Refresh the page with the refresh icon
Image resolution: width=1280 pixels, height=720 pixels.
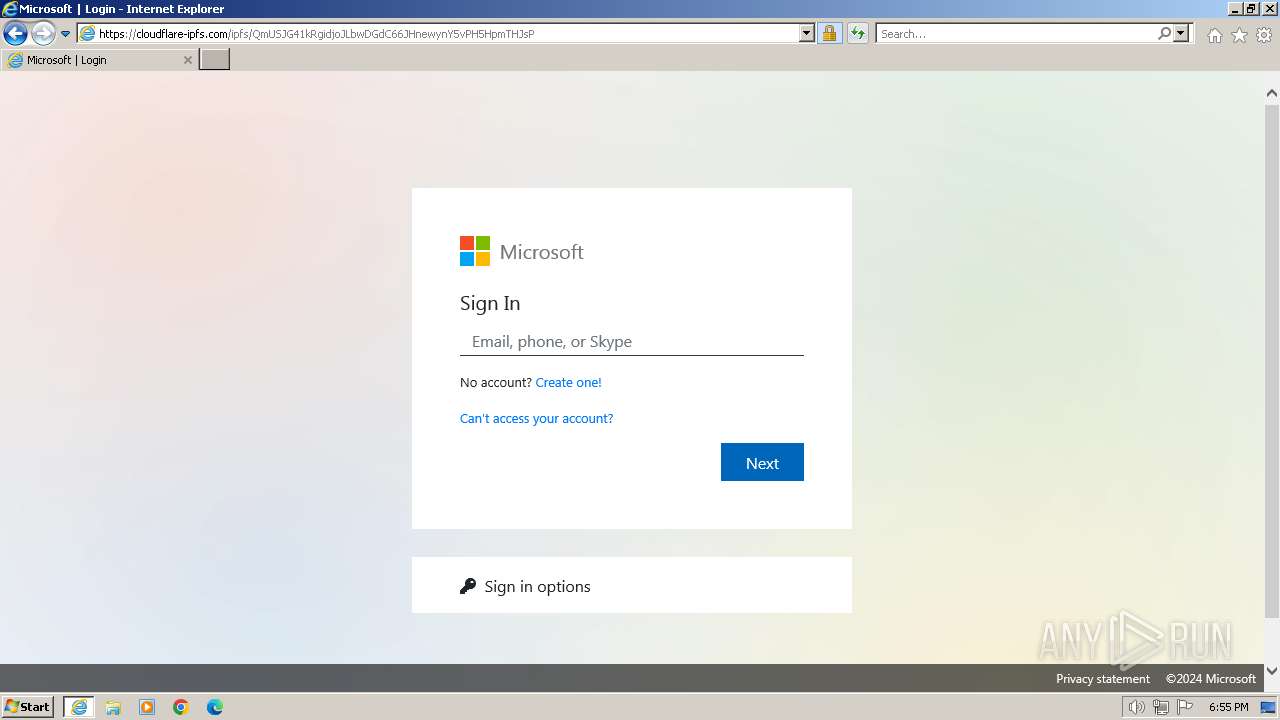pos(857,34)
